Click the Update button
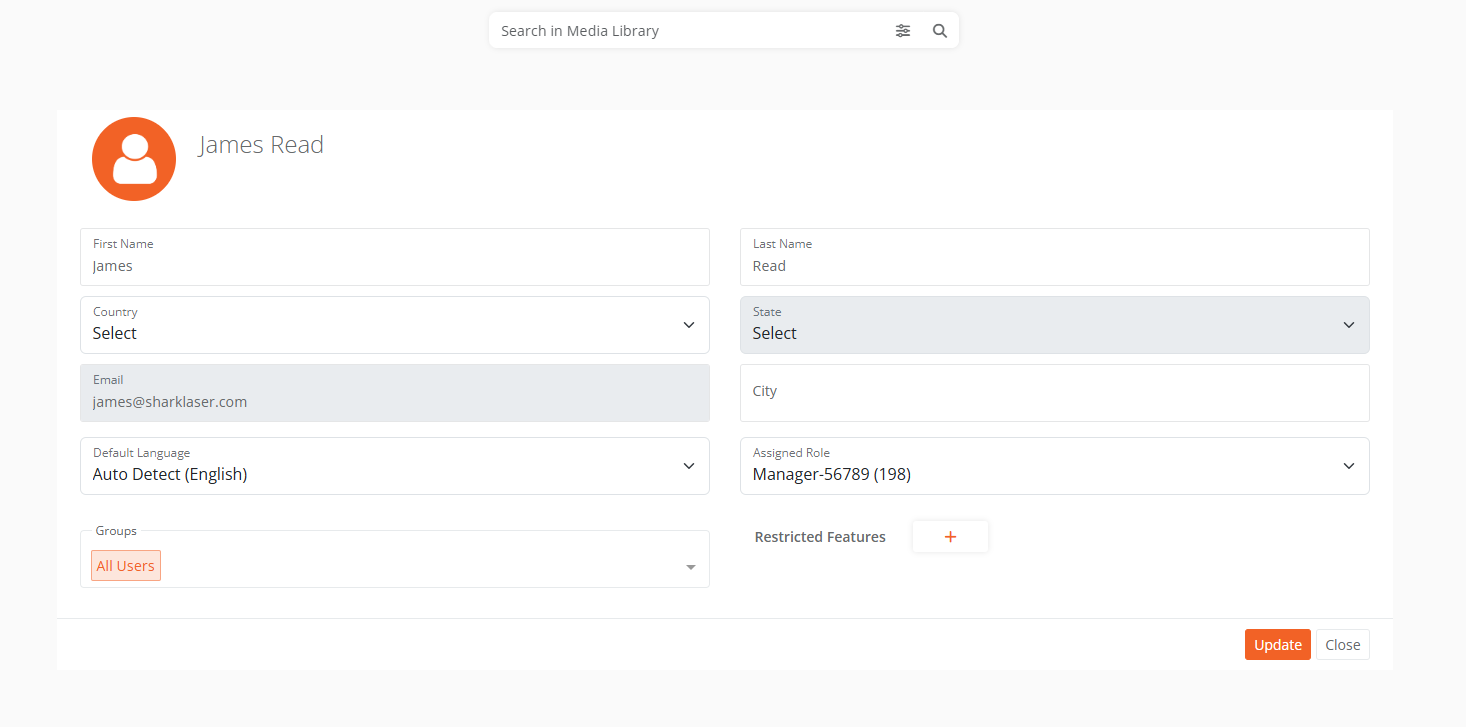The width and height of the screenshot is (1466, 727). pos(1277,644)
